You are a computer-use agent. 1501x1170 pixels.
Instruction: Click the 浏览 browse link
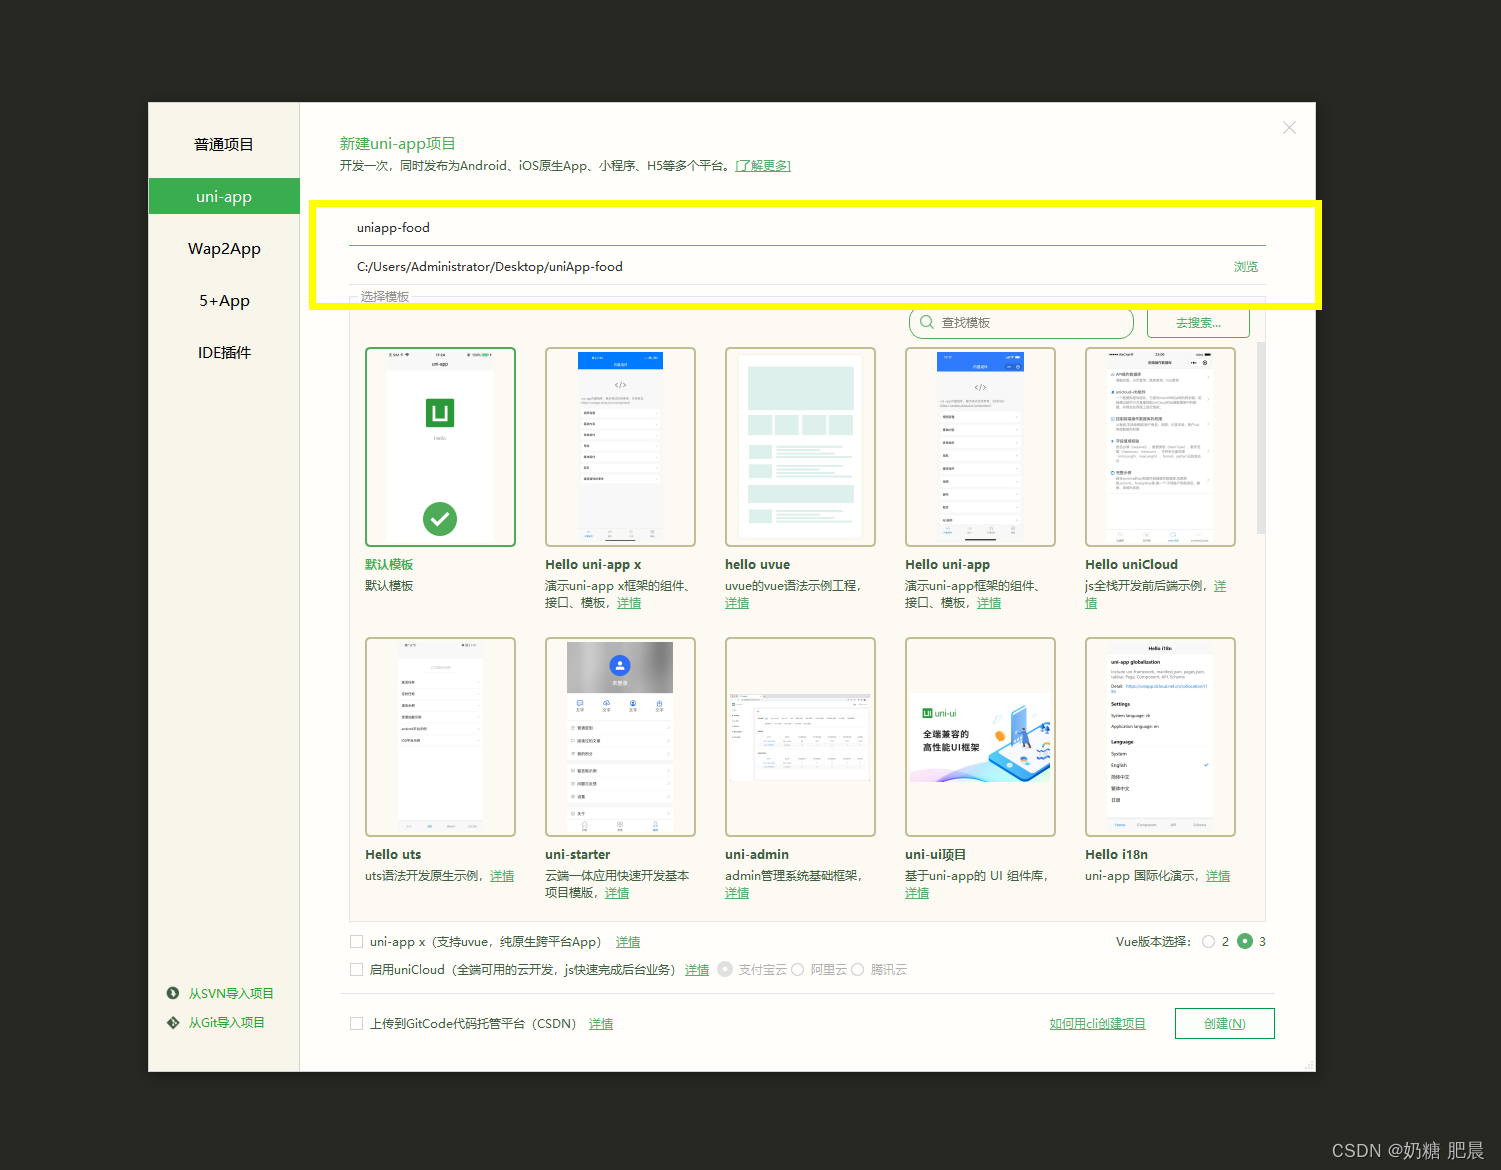click(1245, 267)
